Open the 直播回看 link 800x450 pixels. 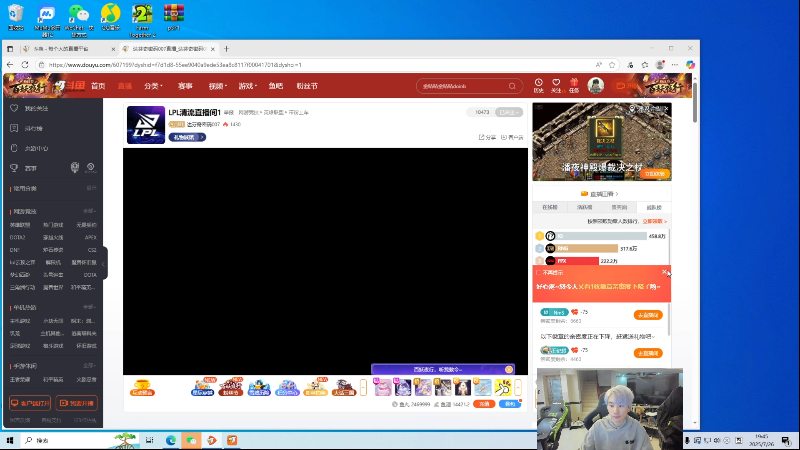(x=600, y=194)
